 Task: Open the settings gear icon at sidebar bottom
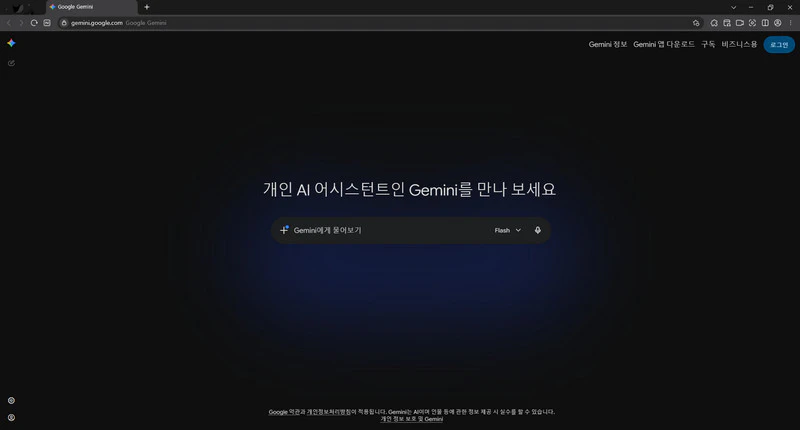pos(11,401)
